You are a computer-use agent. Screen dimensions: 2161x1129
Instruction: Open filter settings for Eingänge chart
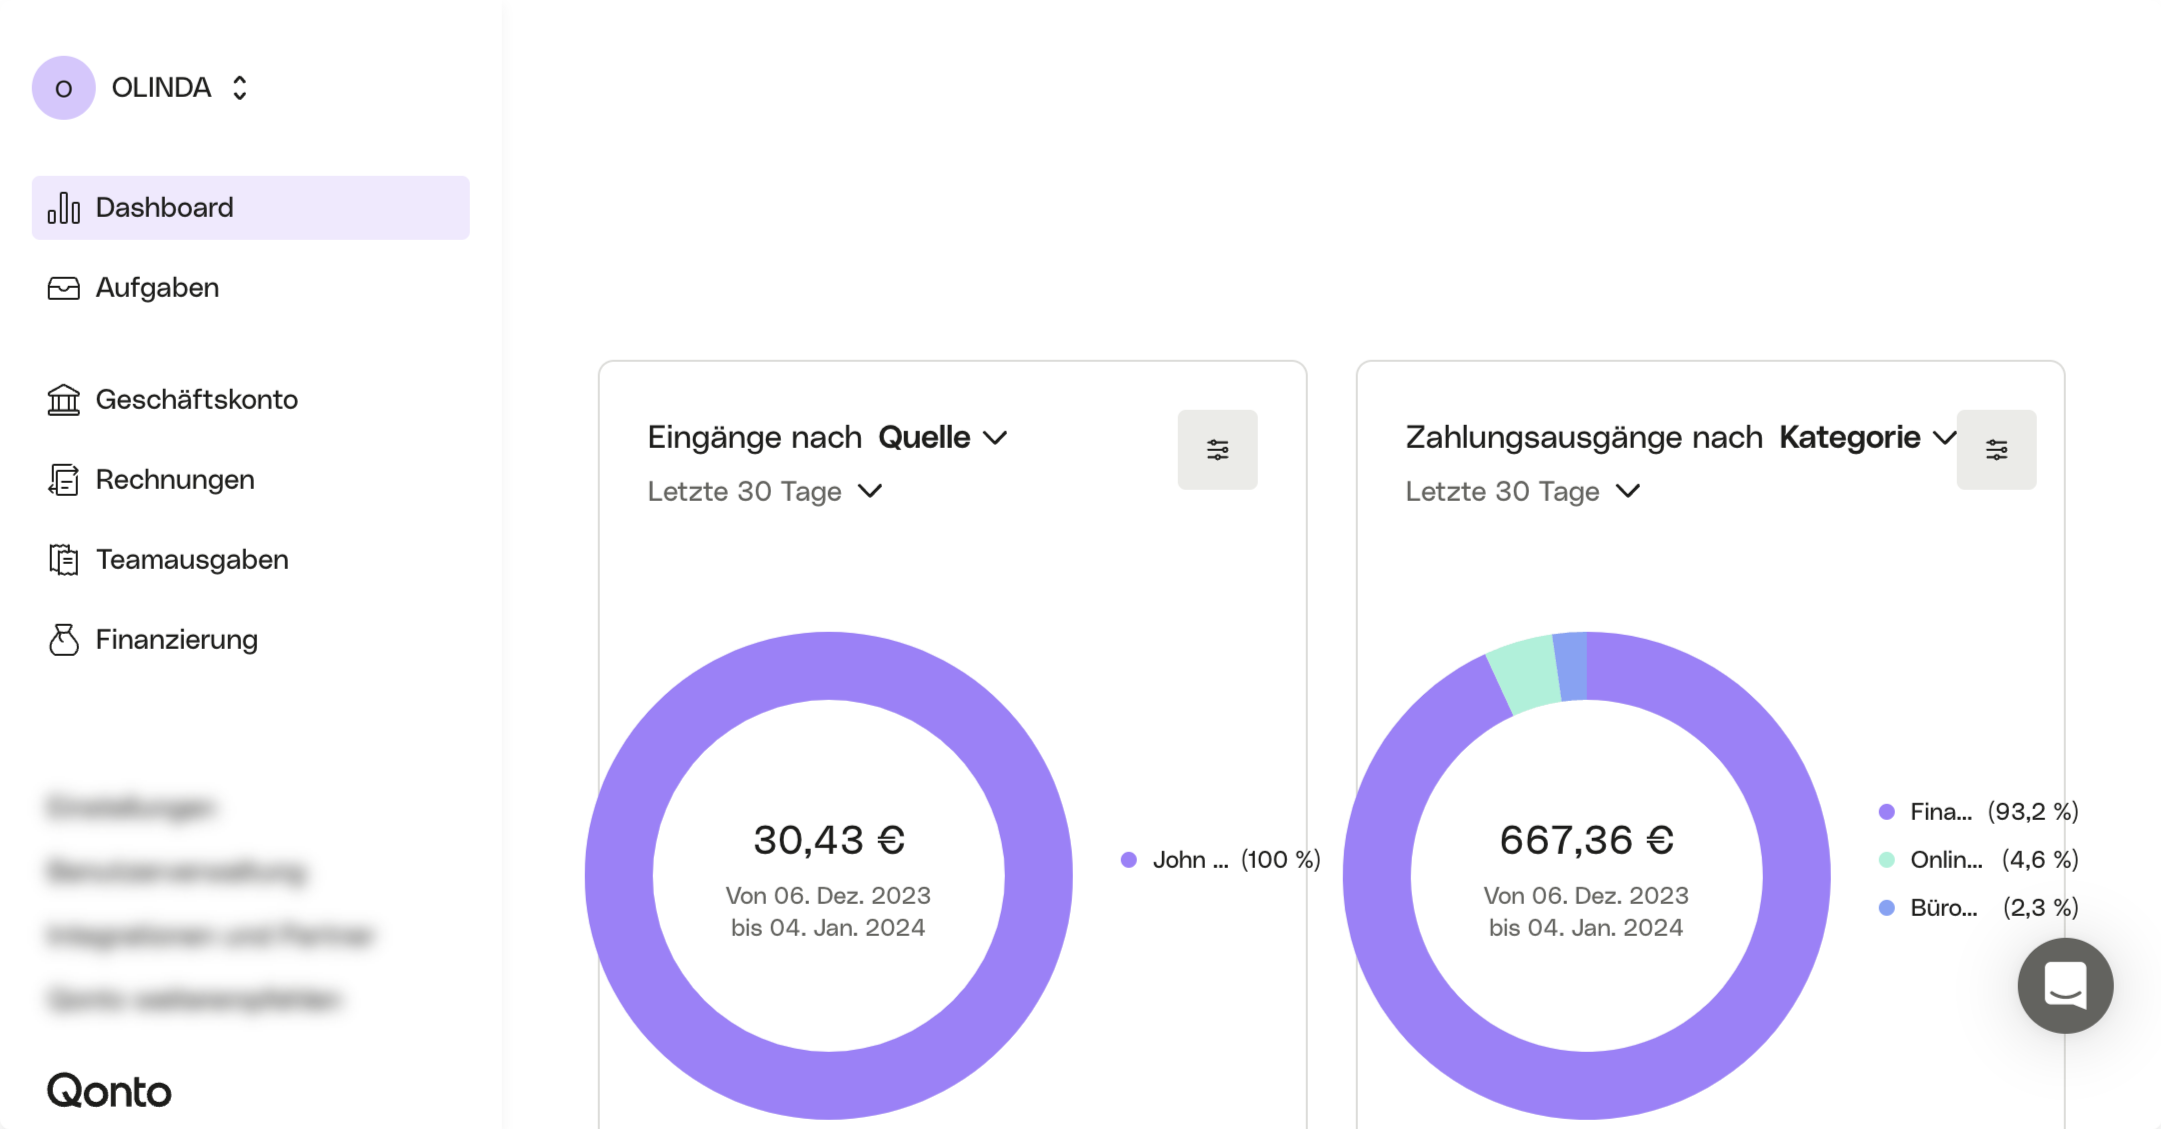click(1217, 450)
